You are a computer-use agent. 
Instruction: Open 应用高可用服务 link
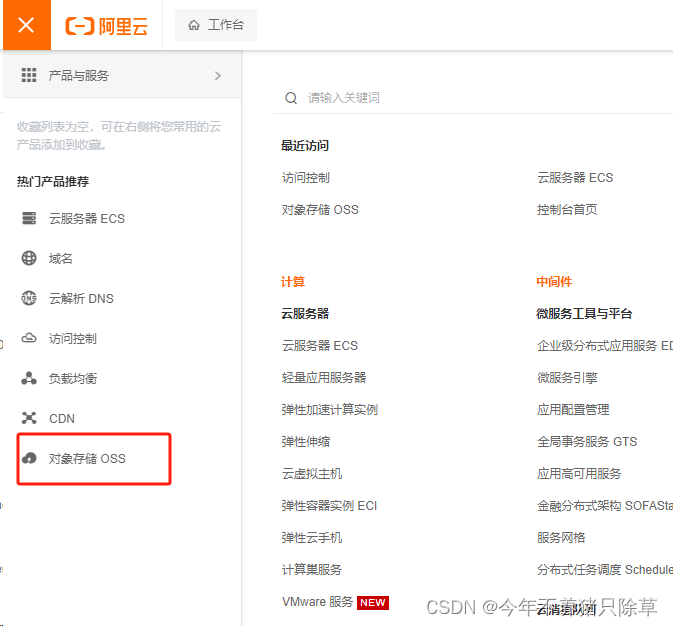coord(579,474)
